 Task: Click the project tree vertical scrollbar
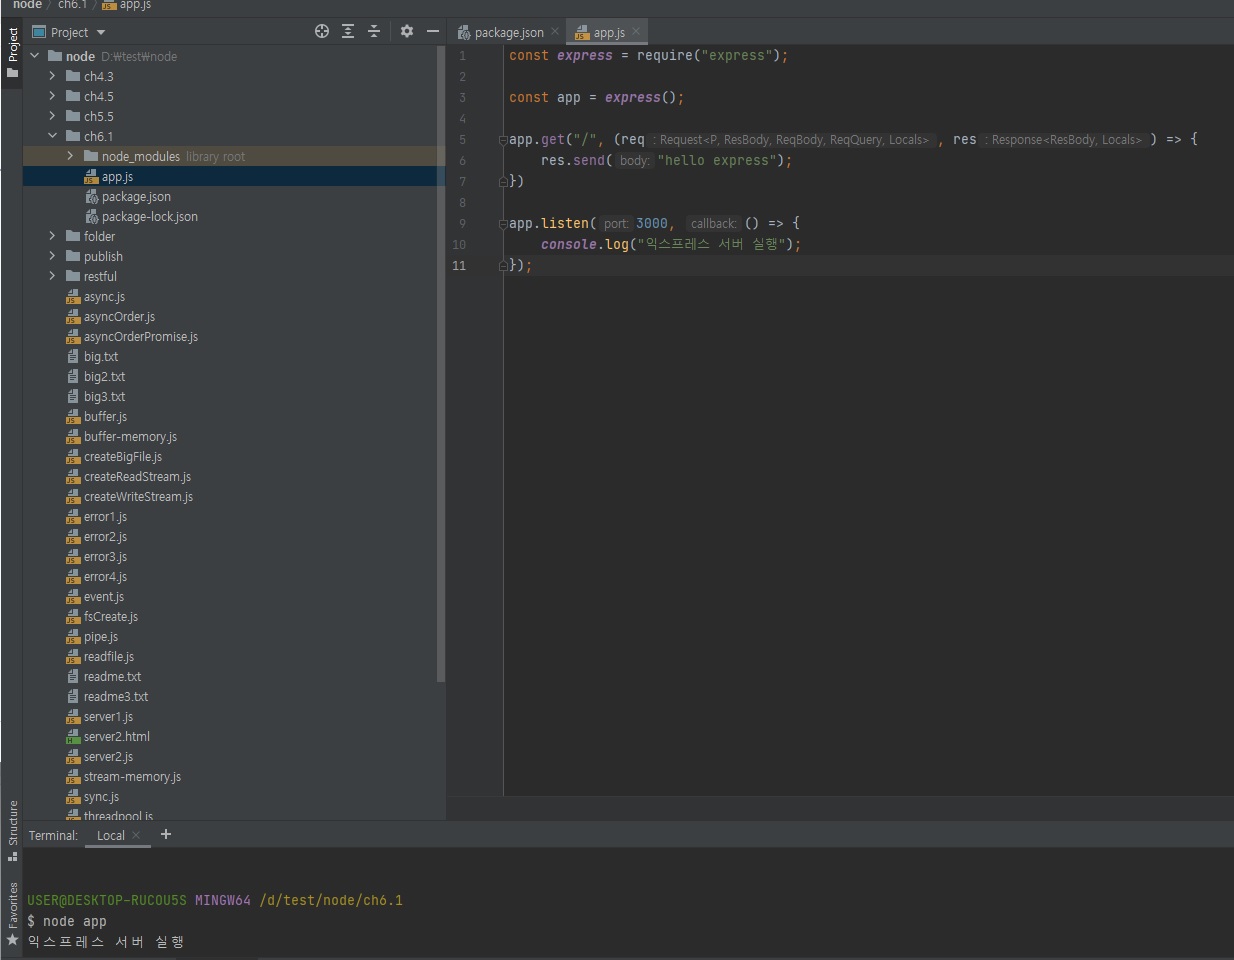coord(441,360)
